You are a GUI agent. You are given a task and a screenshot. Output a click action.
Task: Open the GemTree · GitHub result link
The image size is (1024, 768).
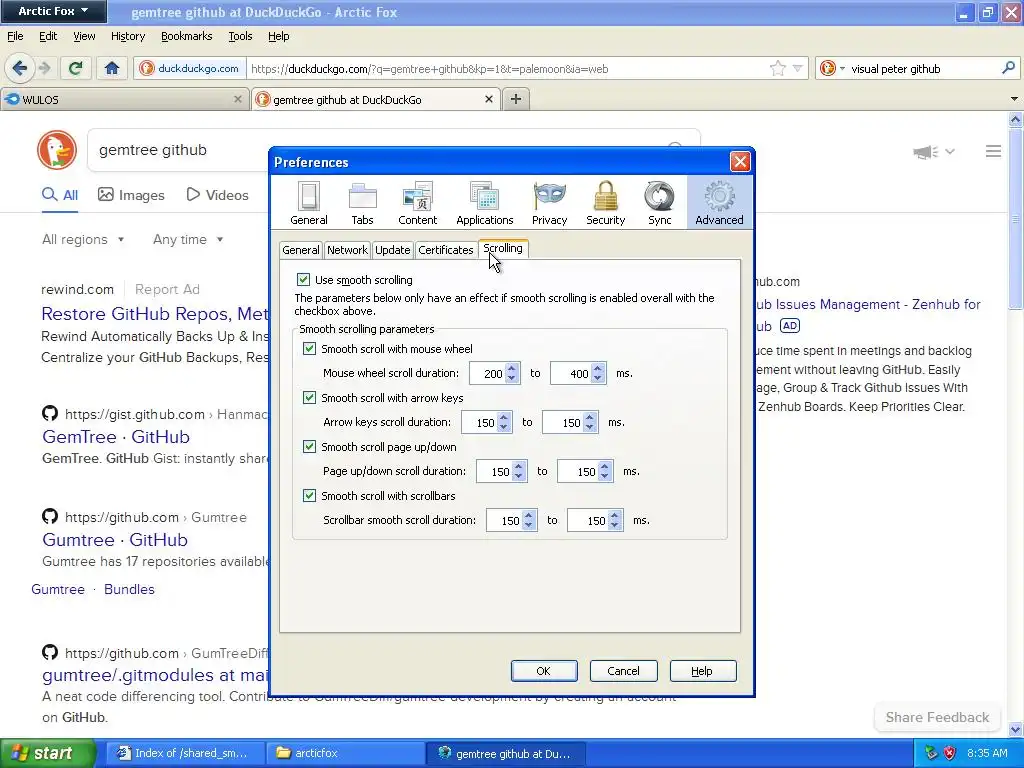click(x=116, y=437)
